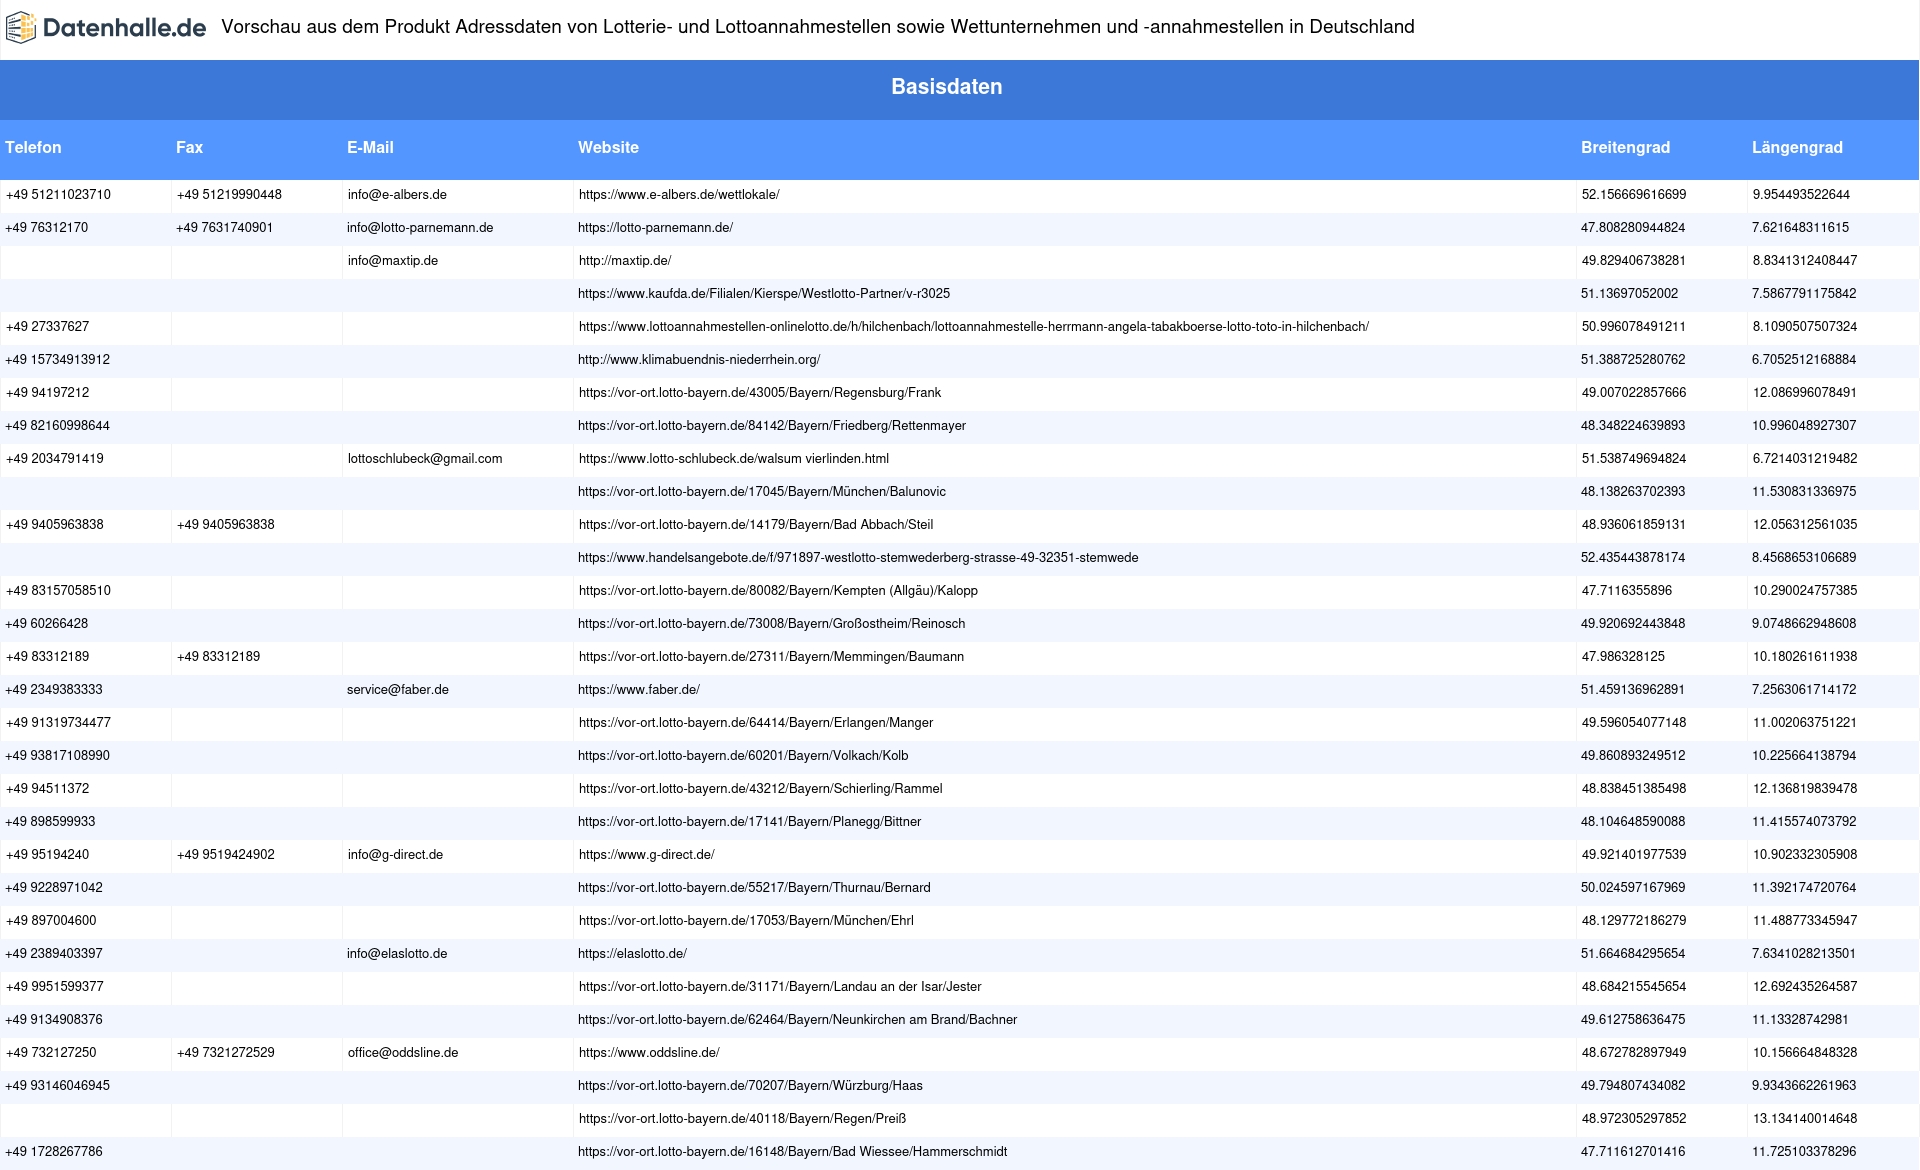Click the Fax column header
The image size is (1920, 1170).
pos(189,147)
